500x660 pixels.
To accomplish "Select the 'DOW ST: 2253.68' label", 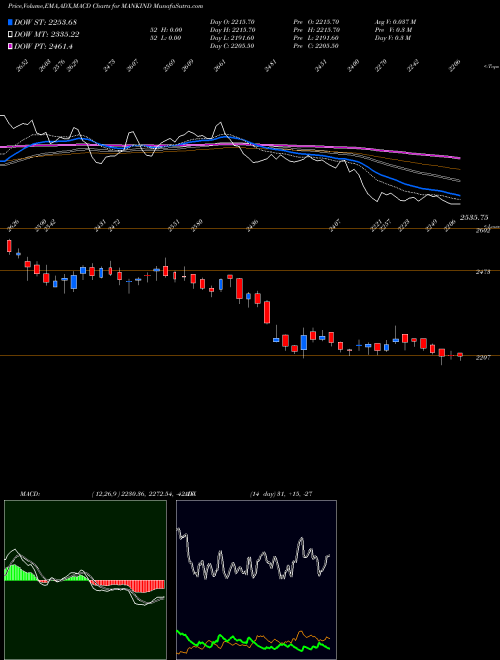I will click(x=45, y=22).
